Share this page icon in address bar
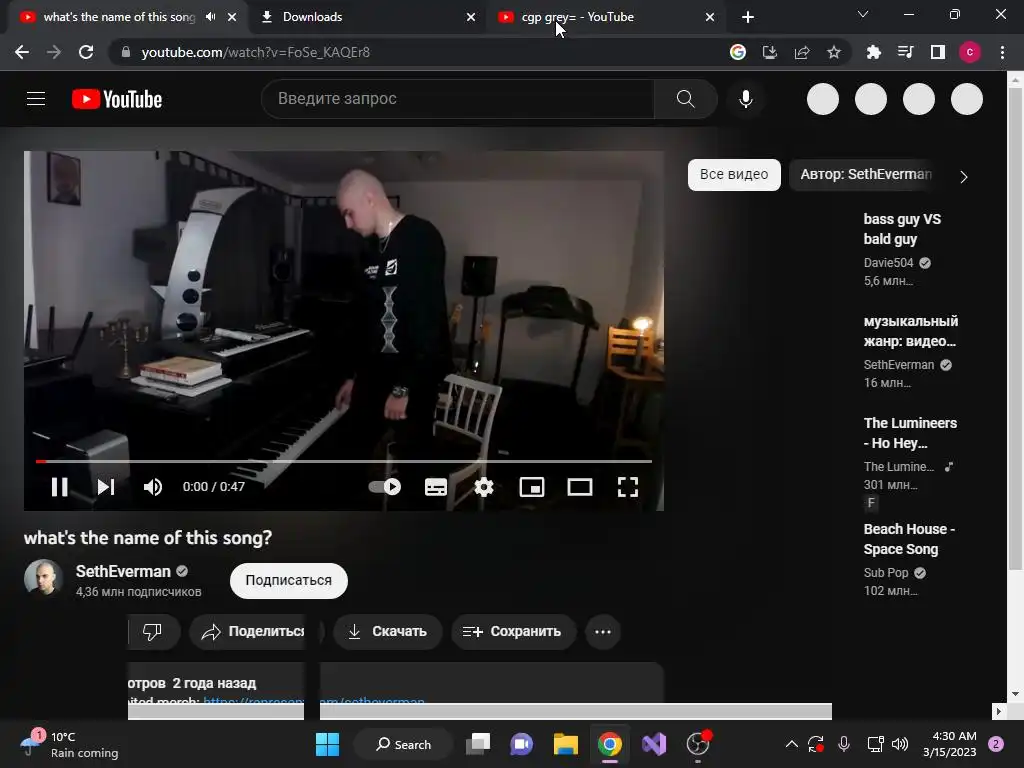This screenshot has width=1024, height=768. coord(802,52)
